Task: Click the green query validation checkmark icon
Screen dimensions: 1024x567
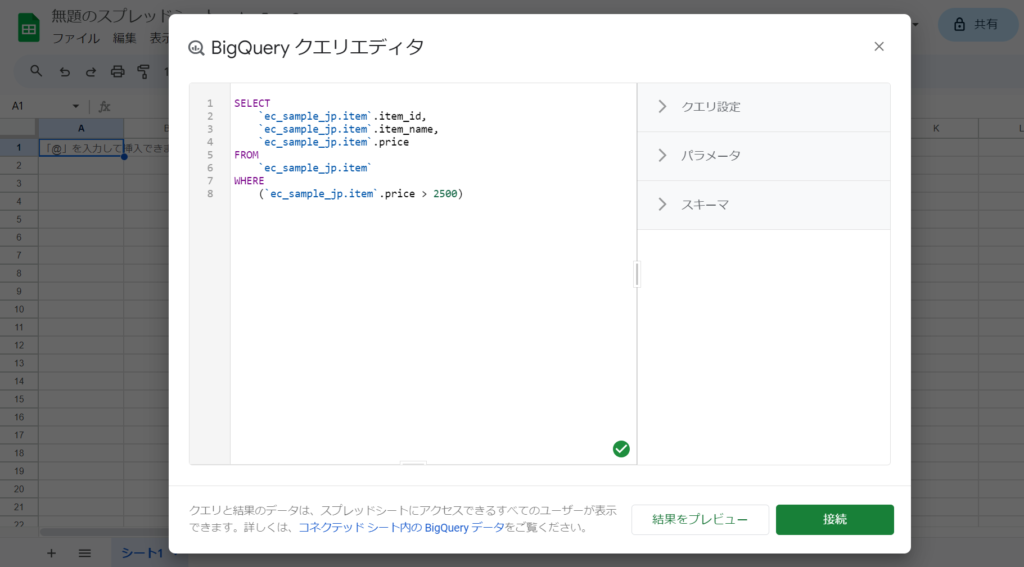Action: pos(621,449)
